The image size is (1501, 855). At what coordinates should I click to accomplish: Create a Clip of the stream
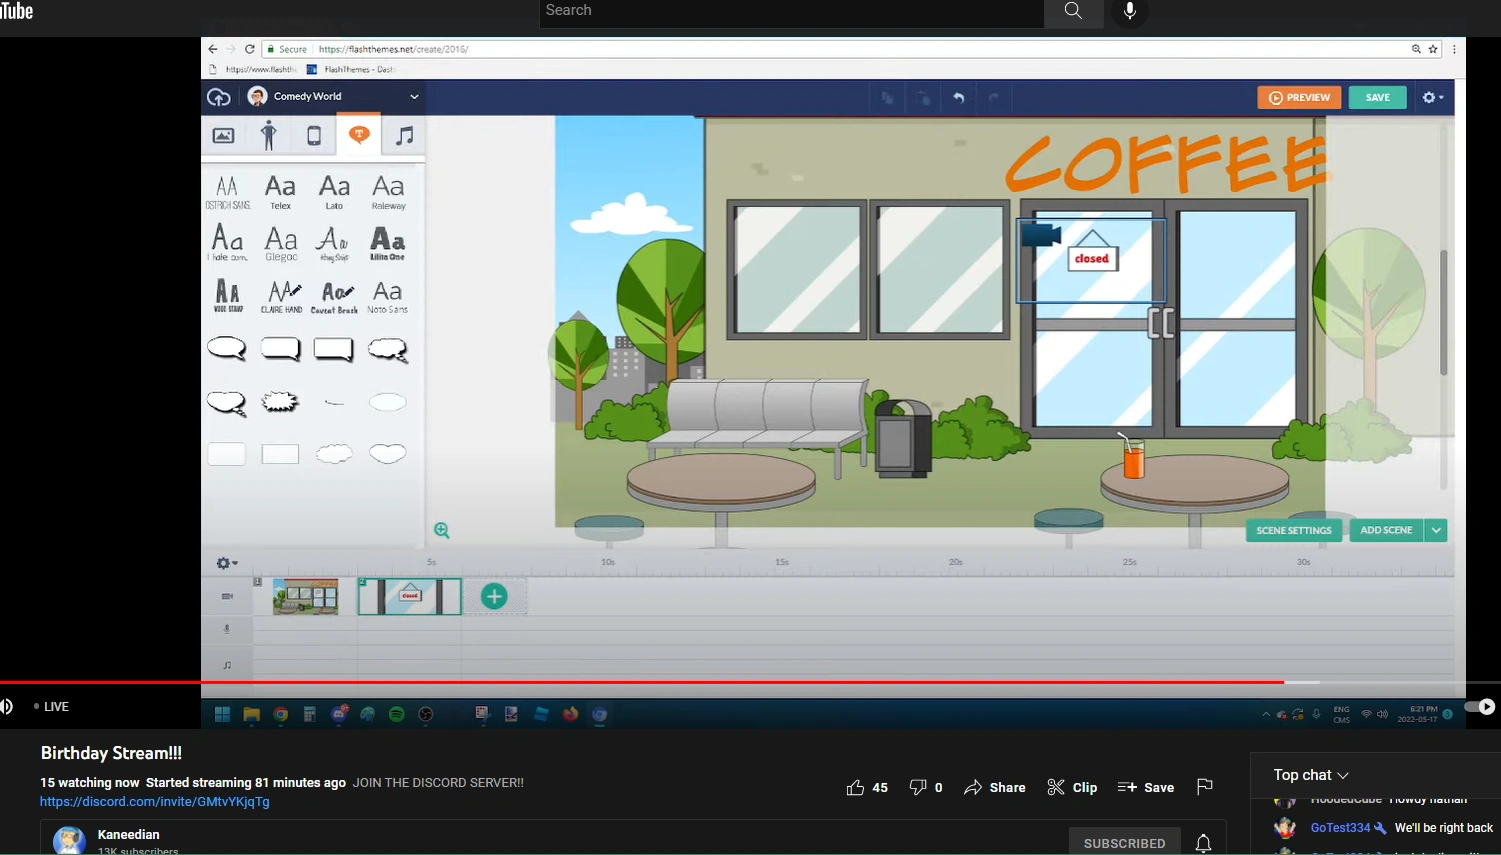1072,788
